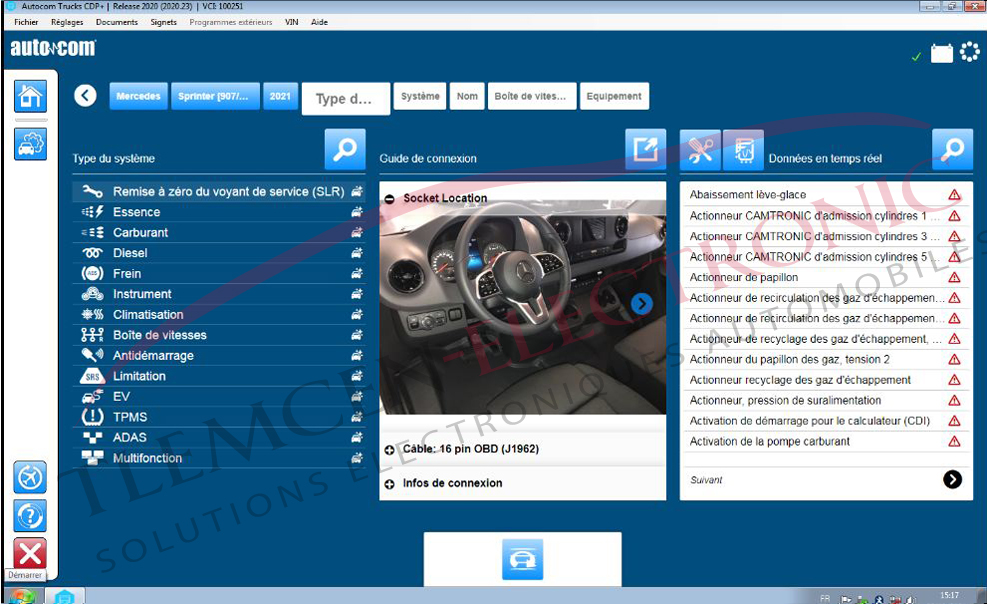Open vehicle settings icon below Home
The height and width of the screenshot is (604, 987).
coord(30,144)
